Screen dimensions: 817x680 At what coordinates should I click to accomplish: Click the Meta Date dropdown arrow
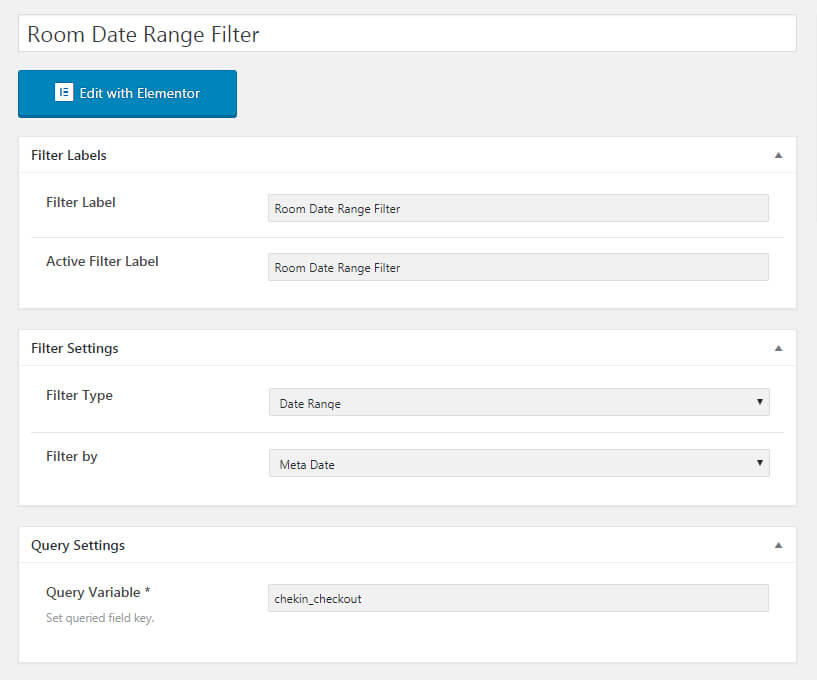760,463
